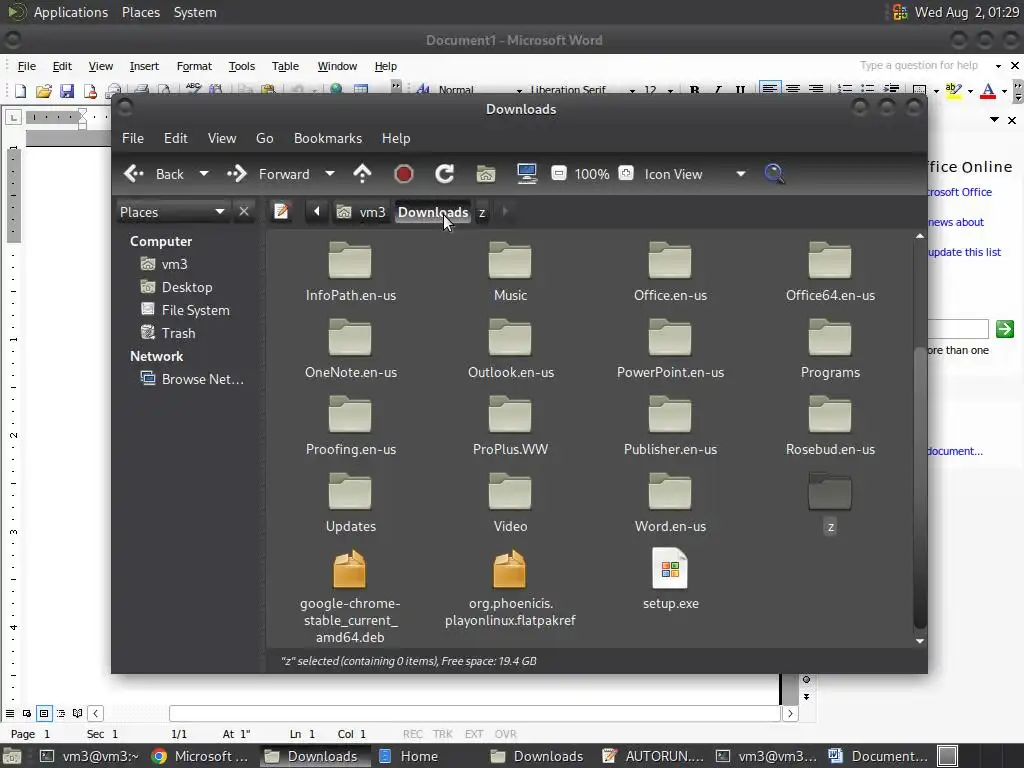This screenshot has height=768, width=1024.
Task: Open Computer location from toolbar icon
Action: (x=526, y=174)
